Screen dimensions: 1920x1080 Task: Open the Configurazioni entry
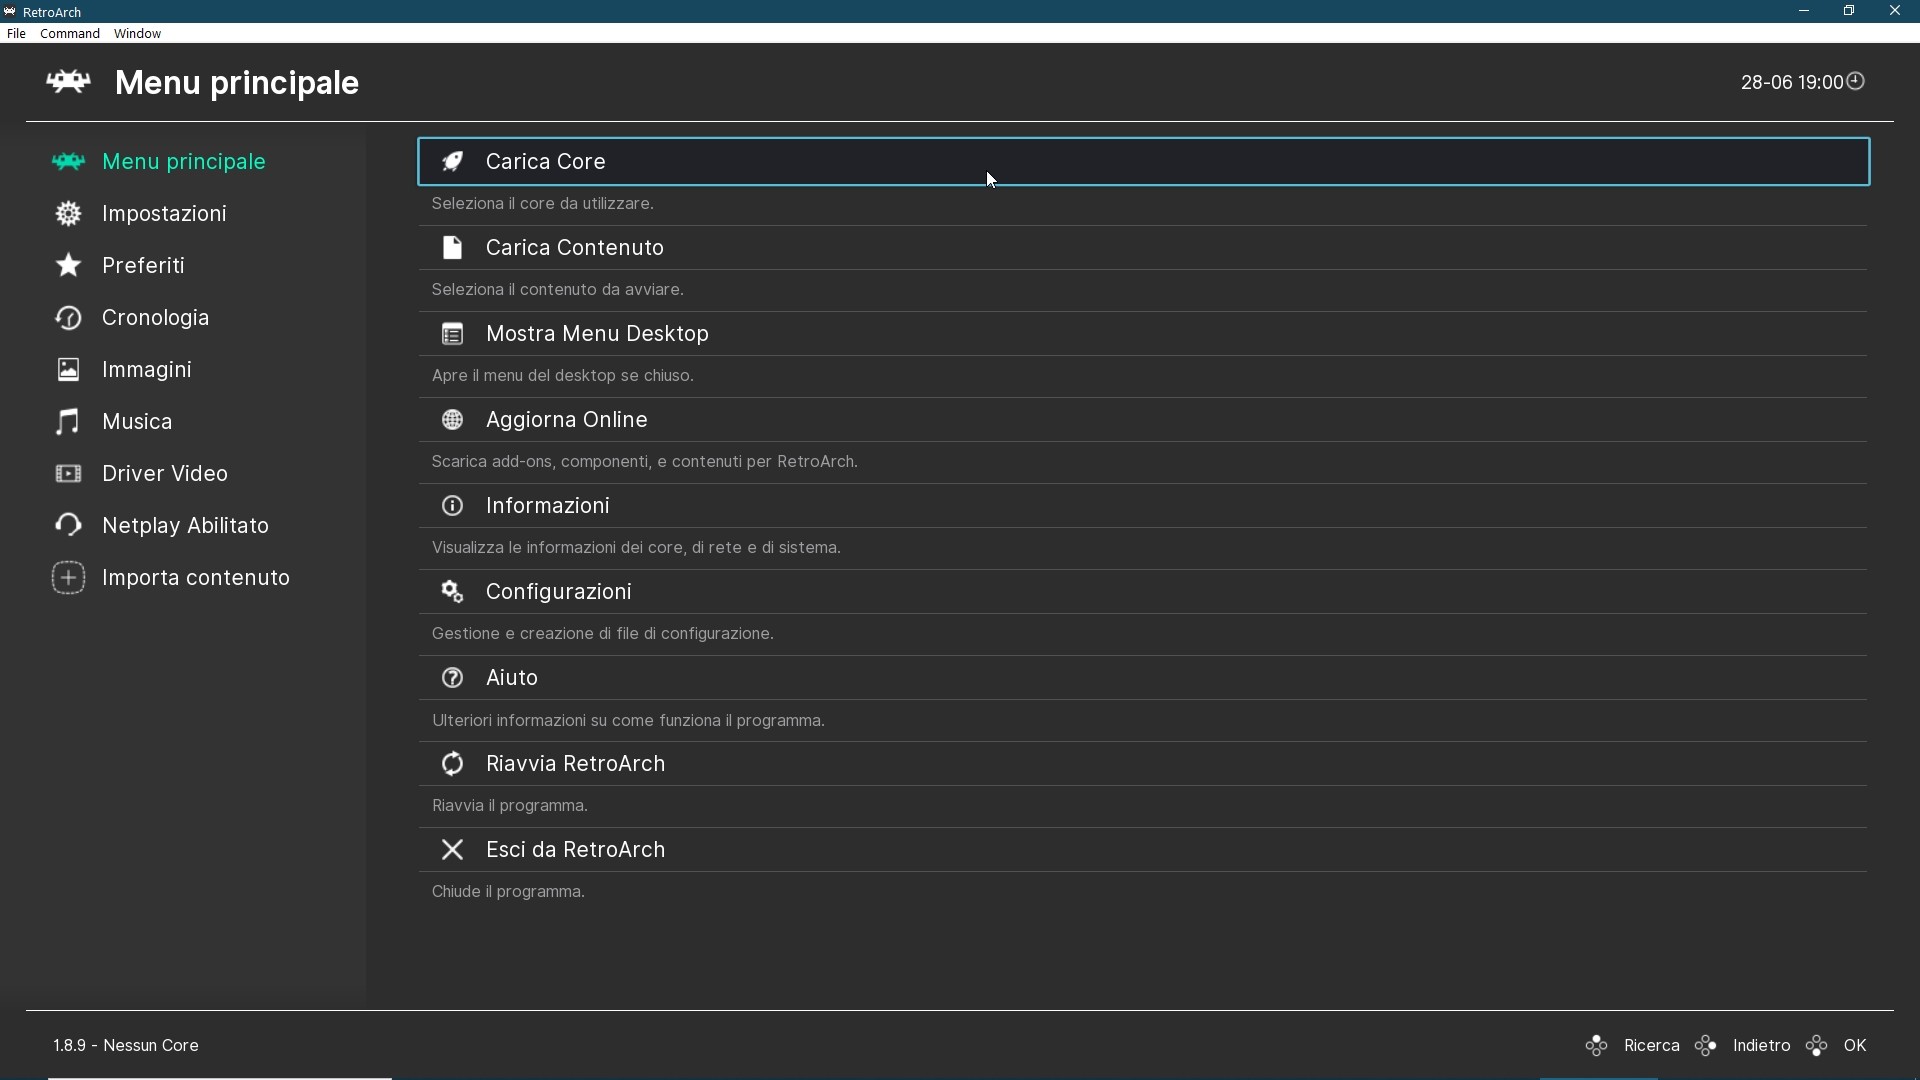click(1143, 592)
